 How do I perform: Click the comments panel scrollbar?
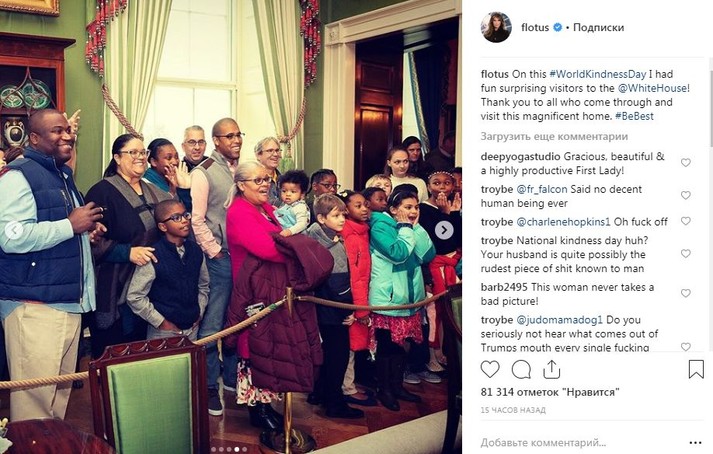pos(711,108)
